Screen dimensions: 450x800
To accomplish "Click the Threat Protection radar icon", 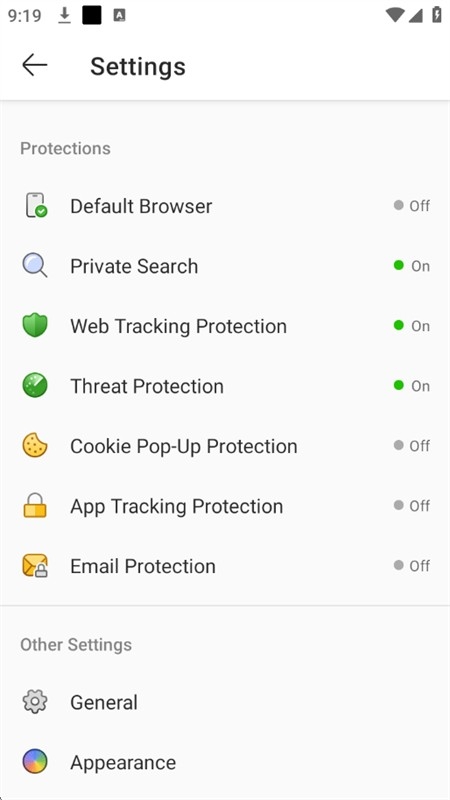I will pyautogui.click(x=35, y=386).
